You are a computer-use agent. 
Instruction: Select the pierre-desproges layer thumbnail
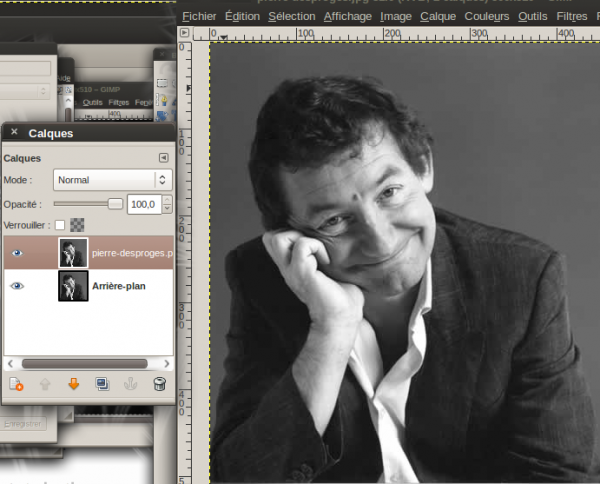(x=73, y=253)
